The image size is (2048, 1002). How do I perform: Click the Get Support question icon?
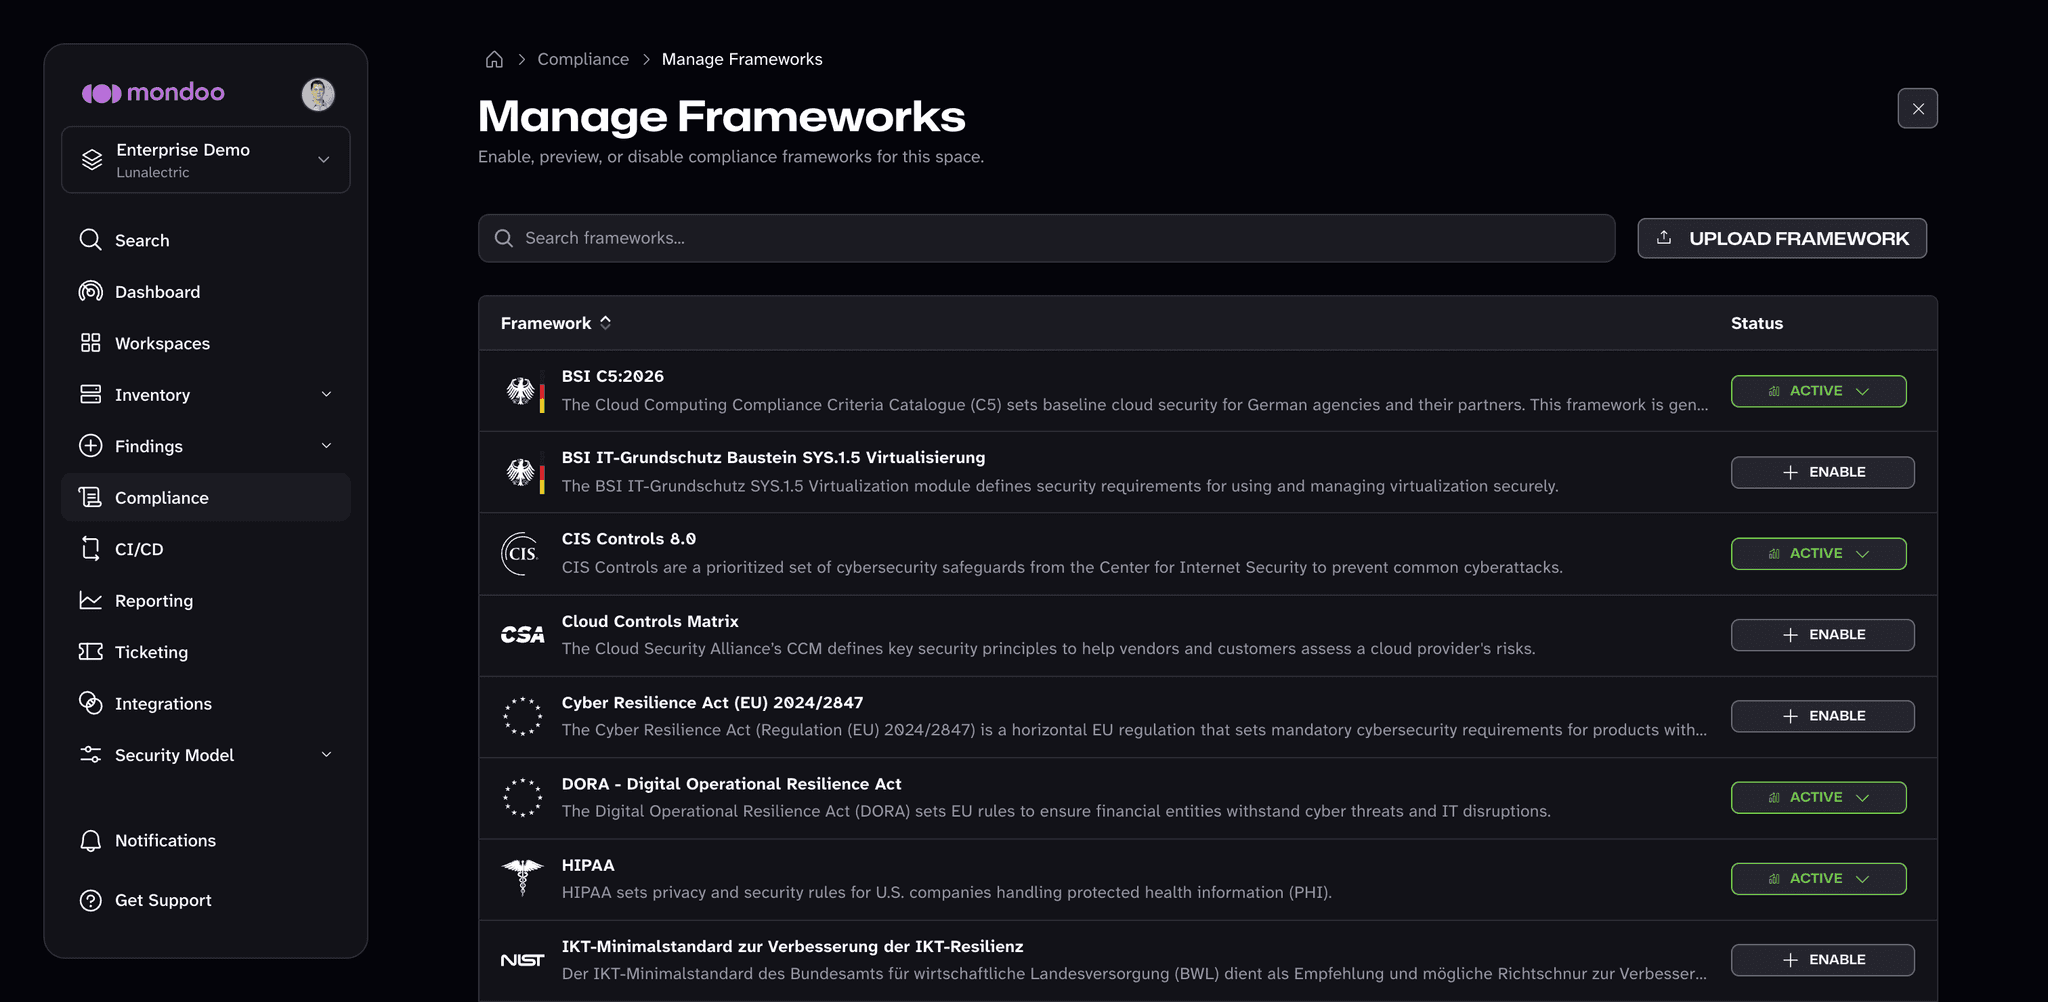click(90, 900)
